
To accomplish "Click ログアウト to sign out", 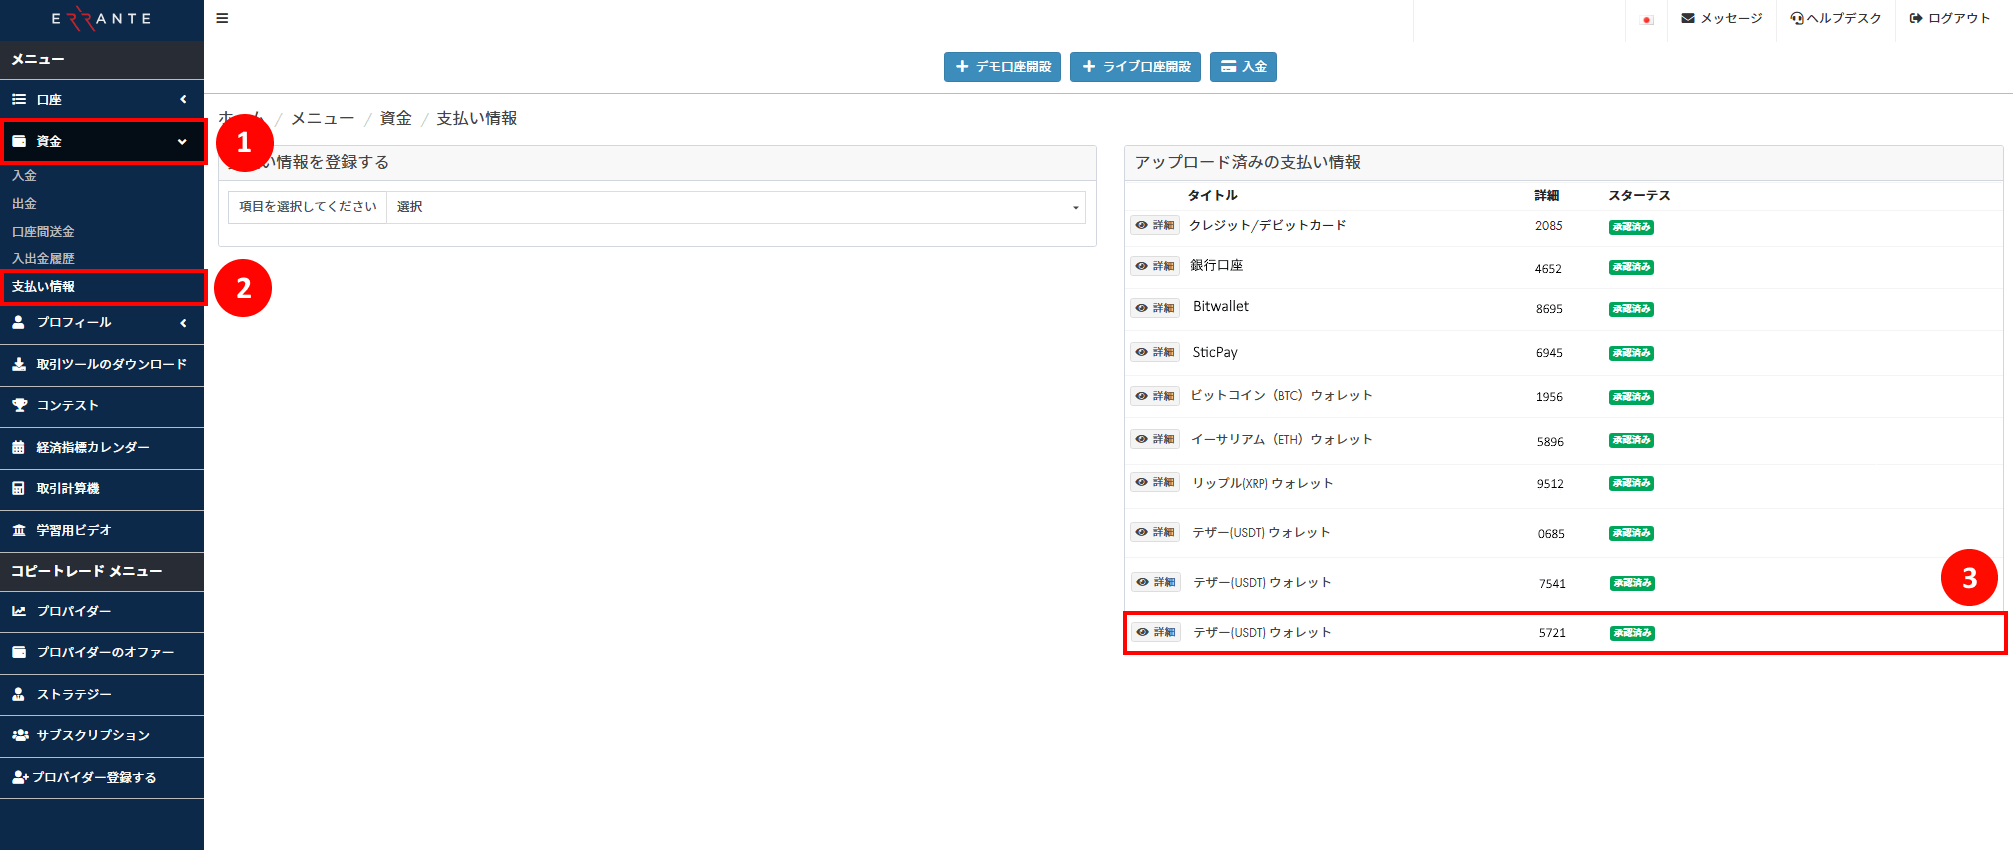I will (1950, 18).
